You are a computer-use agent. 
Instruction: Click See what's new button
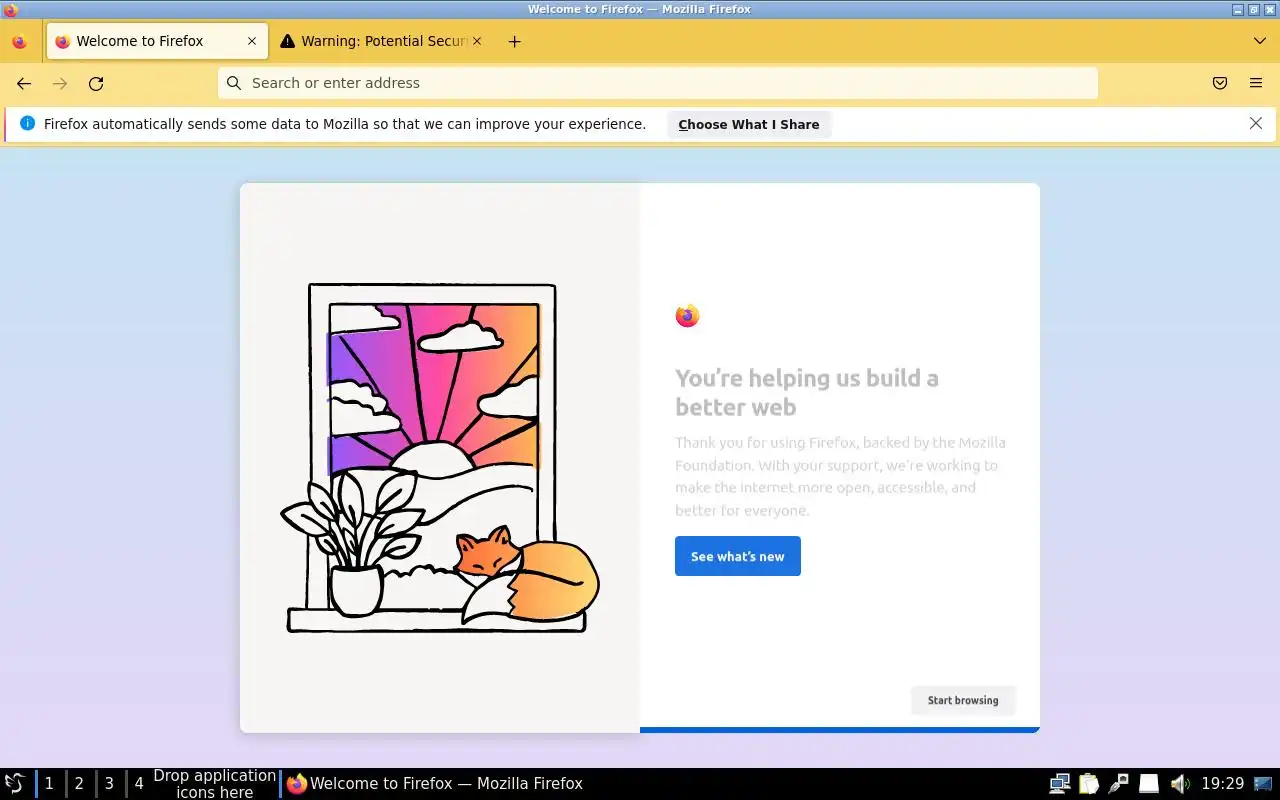(738, 556)
